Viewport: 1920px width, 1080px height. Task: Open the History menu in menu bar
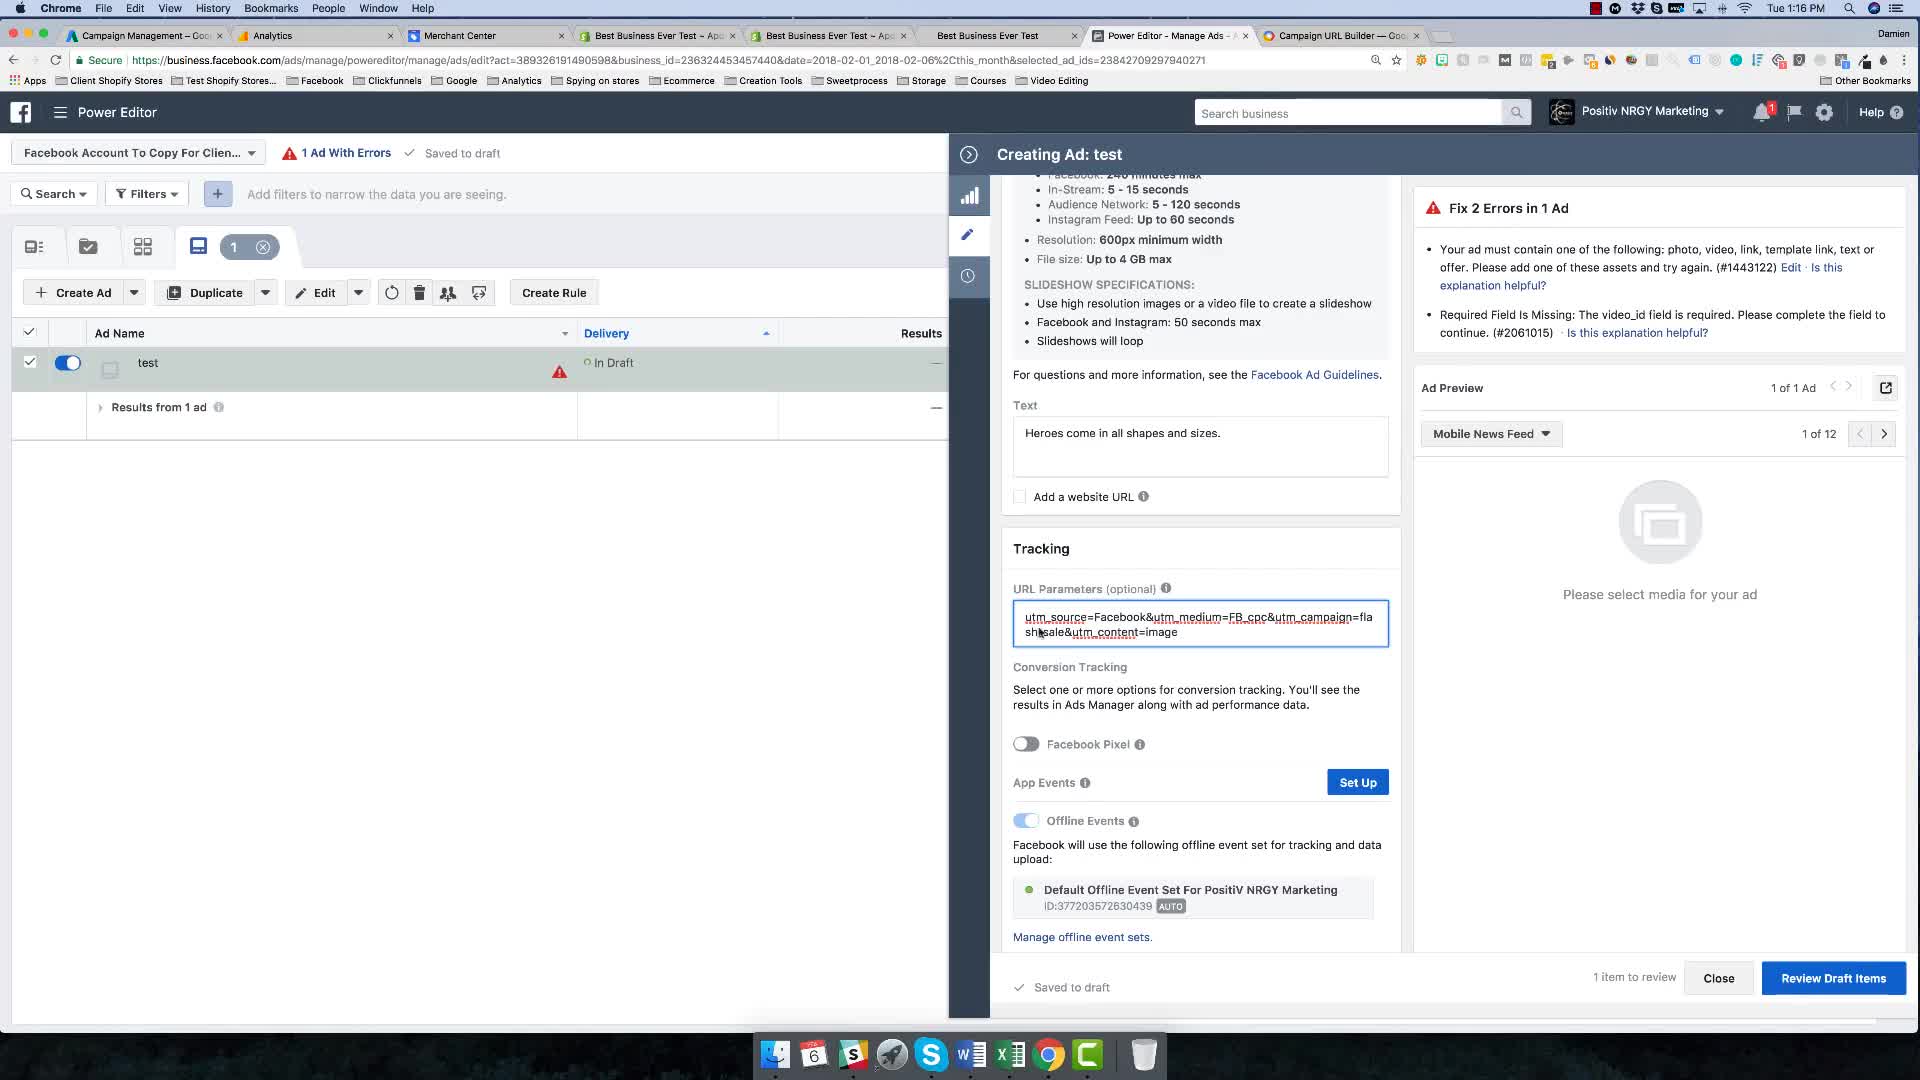point(213,8)
